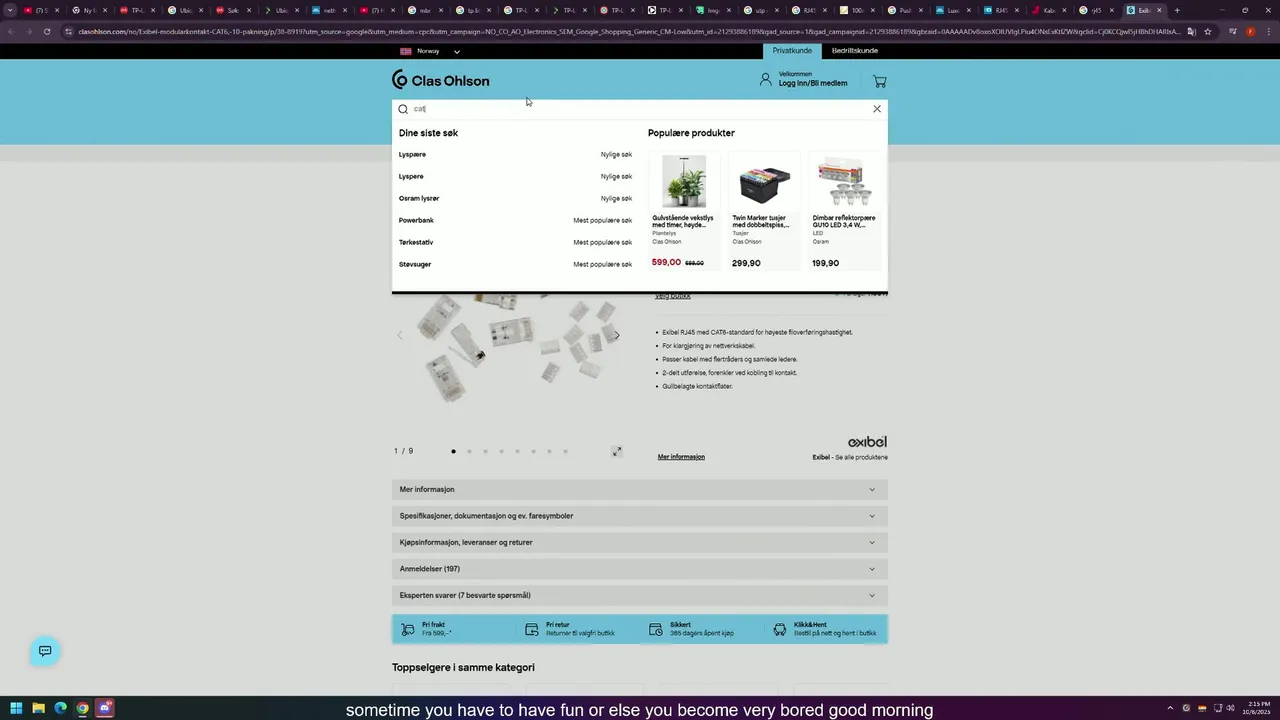The image size is (1280, 720).
Task: Show hidden system tray icons
Action: pos(1169,708)
